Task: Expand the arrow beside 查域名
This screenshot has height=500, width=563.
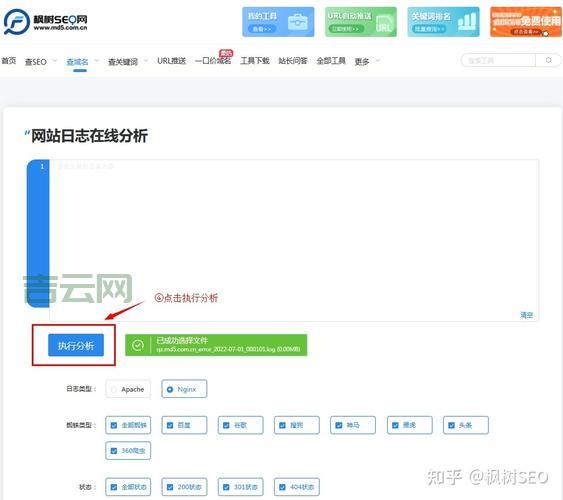Action: (97, 61)
